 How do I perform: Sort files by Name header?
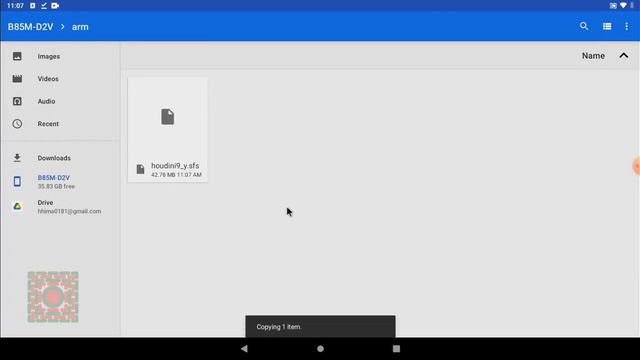pyautogui.click(x=593, y=56)
